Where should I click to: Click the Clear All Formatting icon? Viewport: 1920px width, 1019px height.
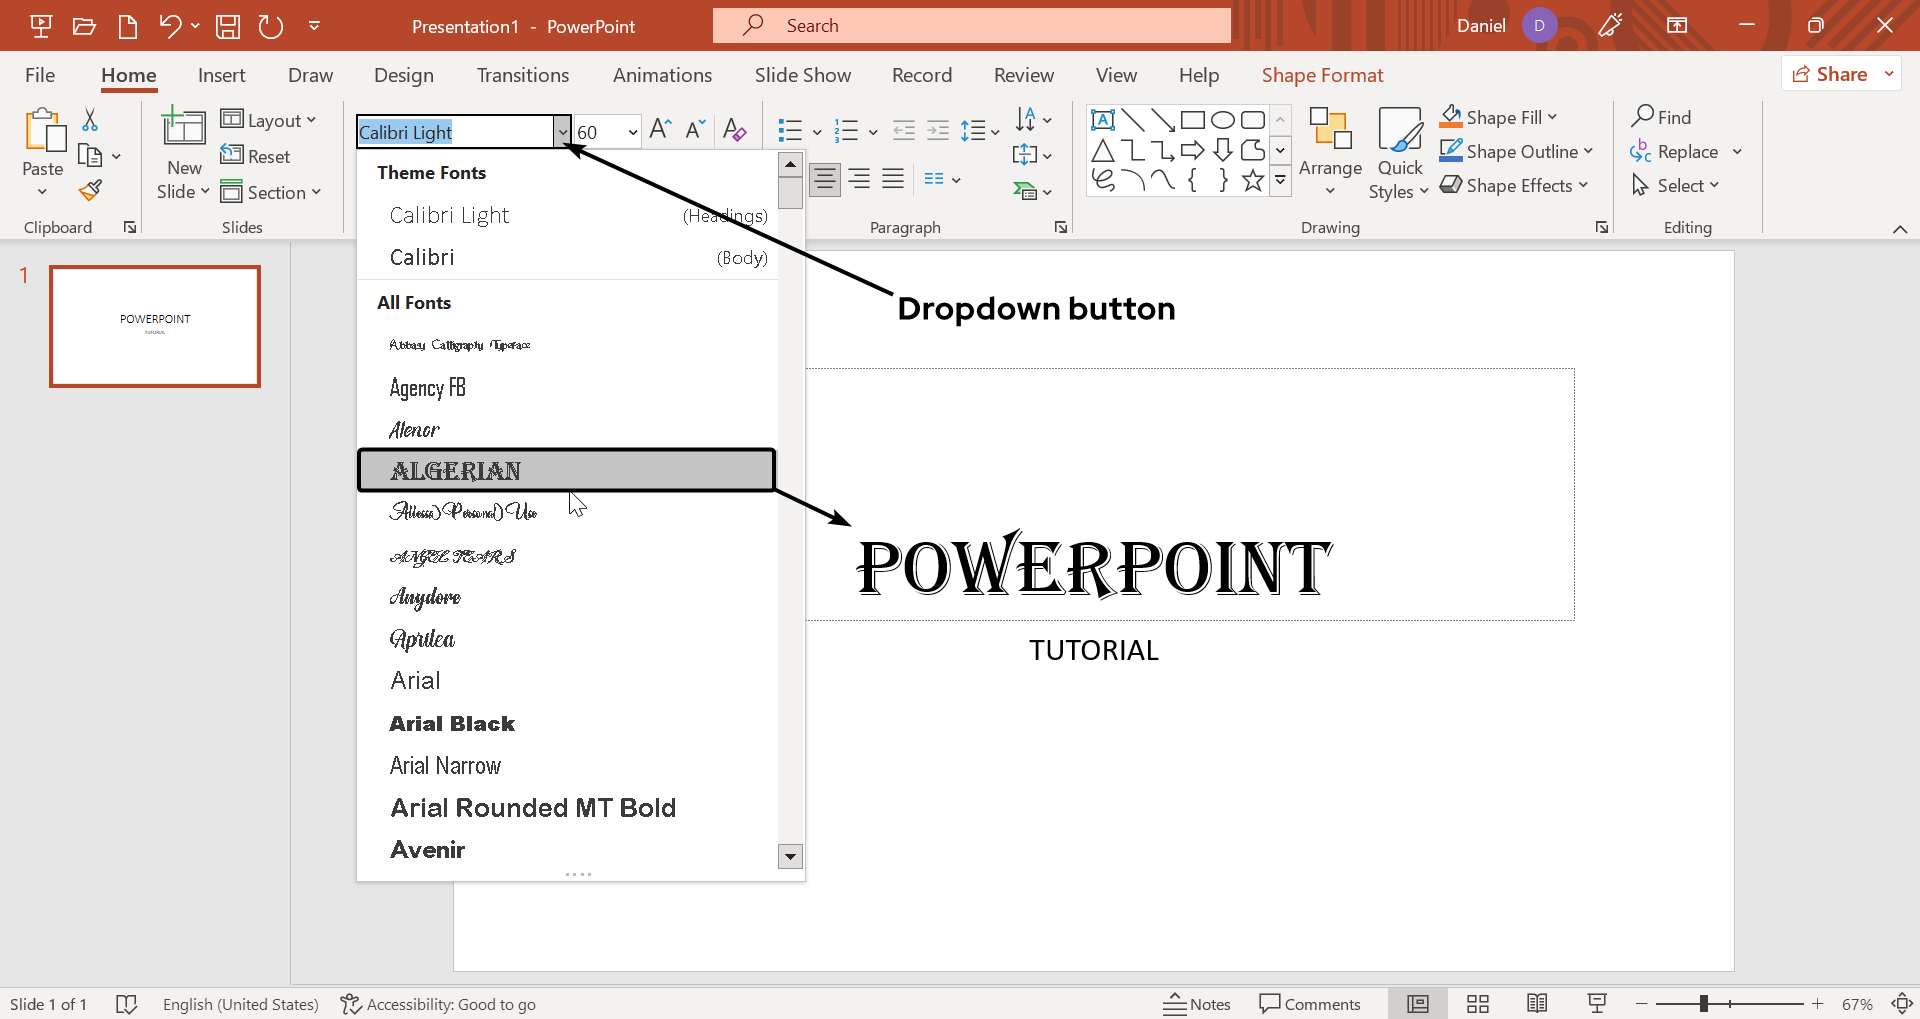point(736,130)
